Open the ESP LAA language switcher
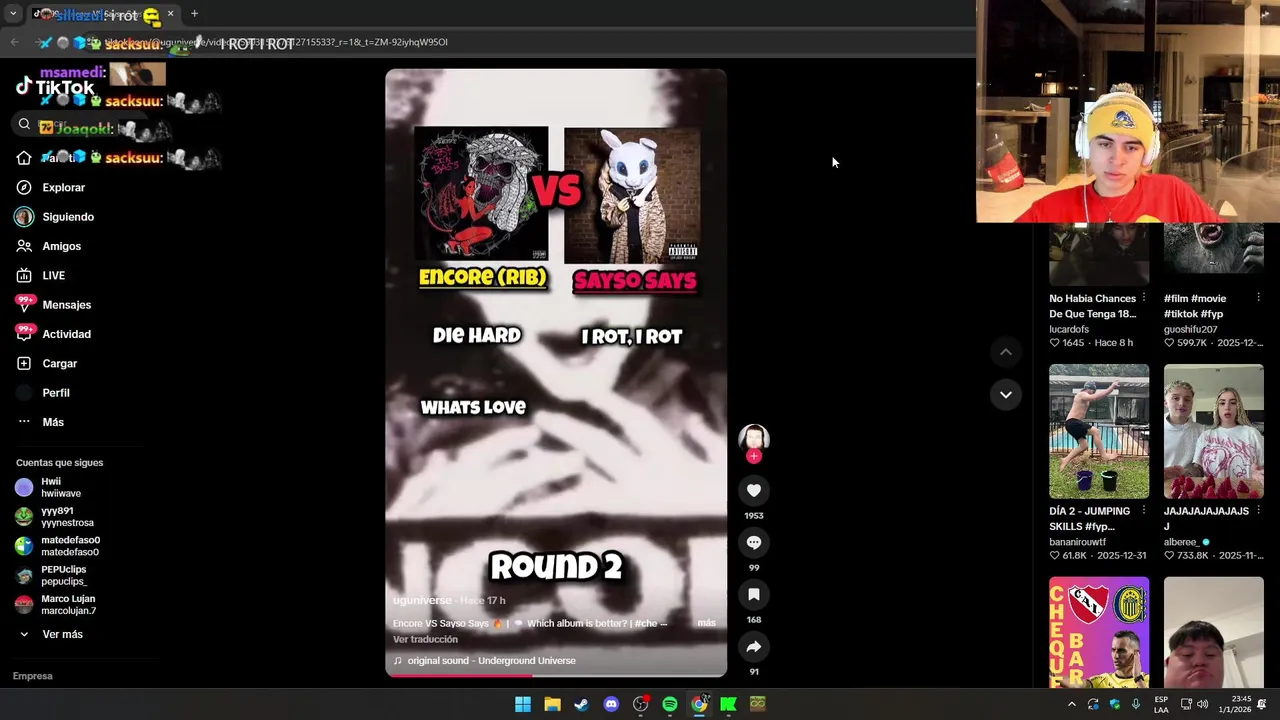 [x=1161, y=704]
